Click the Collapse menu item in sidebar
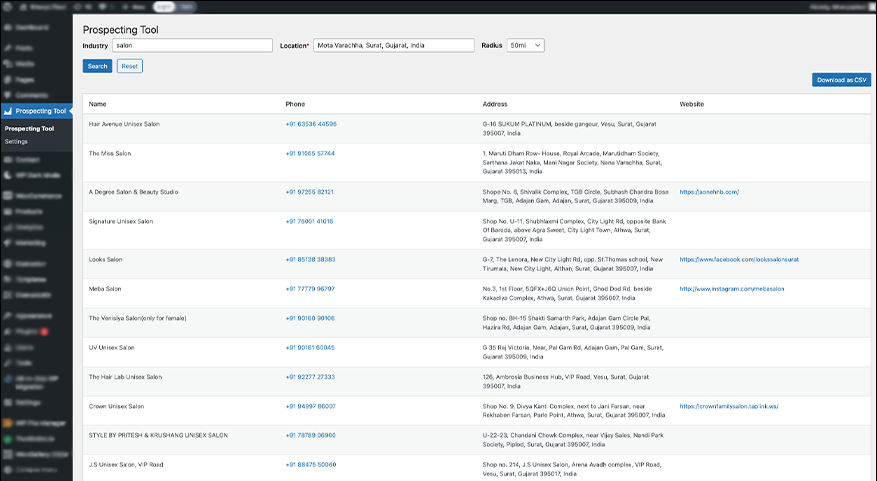 tap(37, 470)
